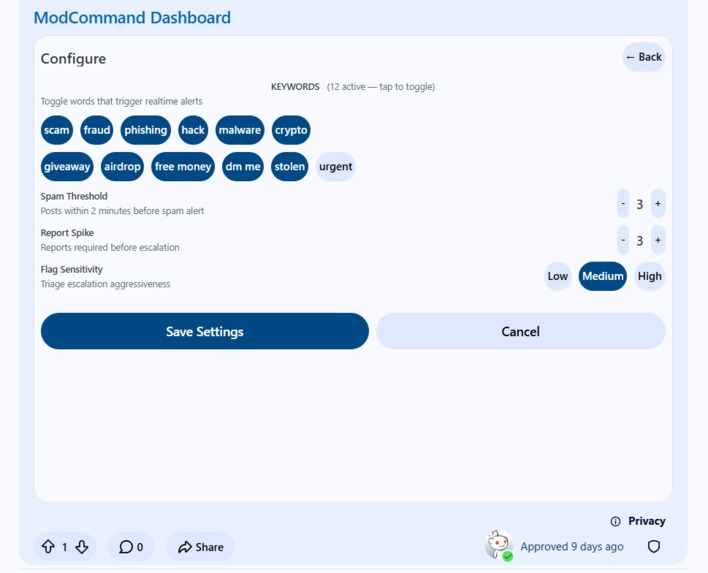Viewport: 708px width, 573px height.
Task: Click the comment count 0
Action: [x=140, y=547]
